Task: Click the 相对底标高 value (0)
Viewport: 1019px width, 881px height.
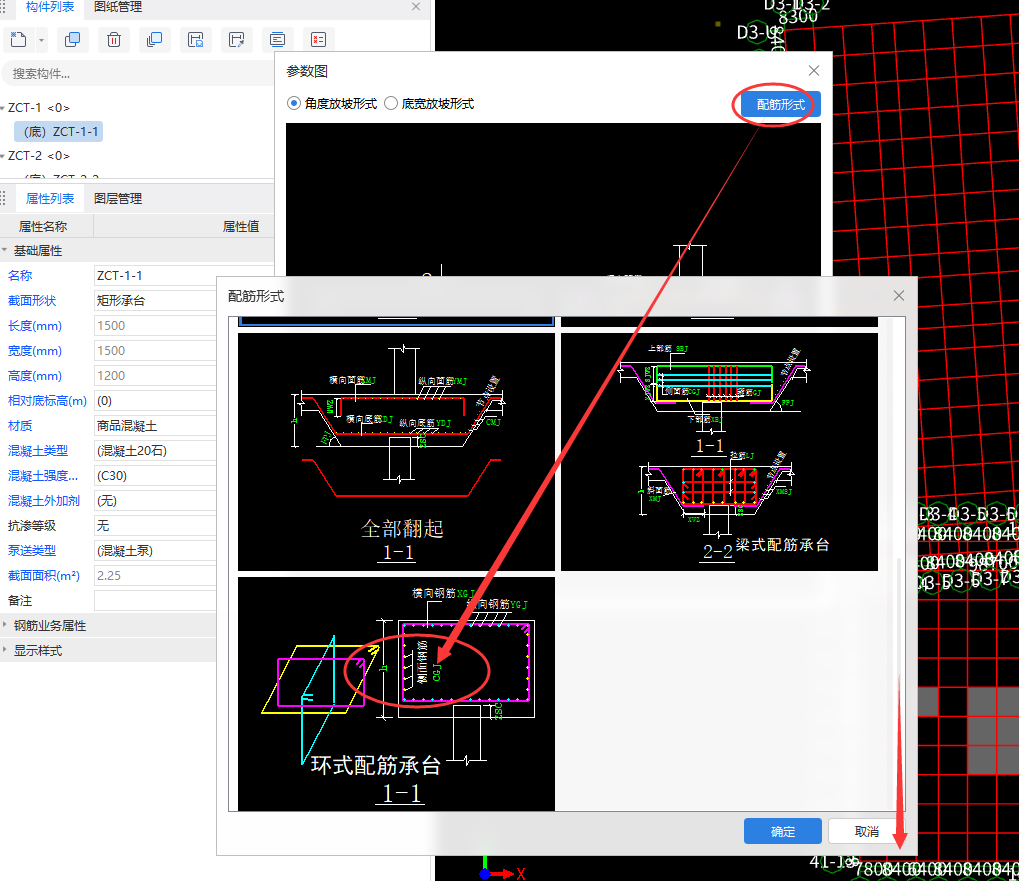Action: 155,400
